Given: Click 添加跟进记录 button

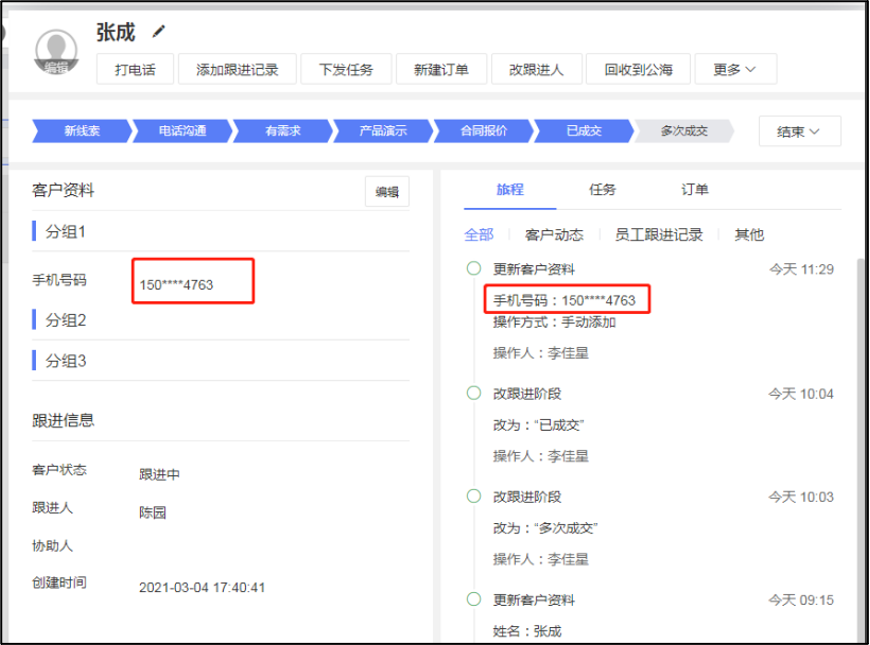Looking at the screenshot, I should pyautogui.click(x=237, y=69).
